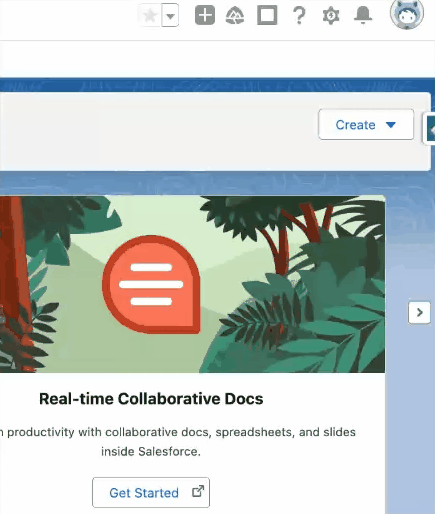Click the Quip jungle banner image

coord(192,284)
